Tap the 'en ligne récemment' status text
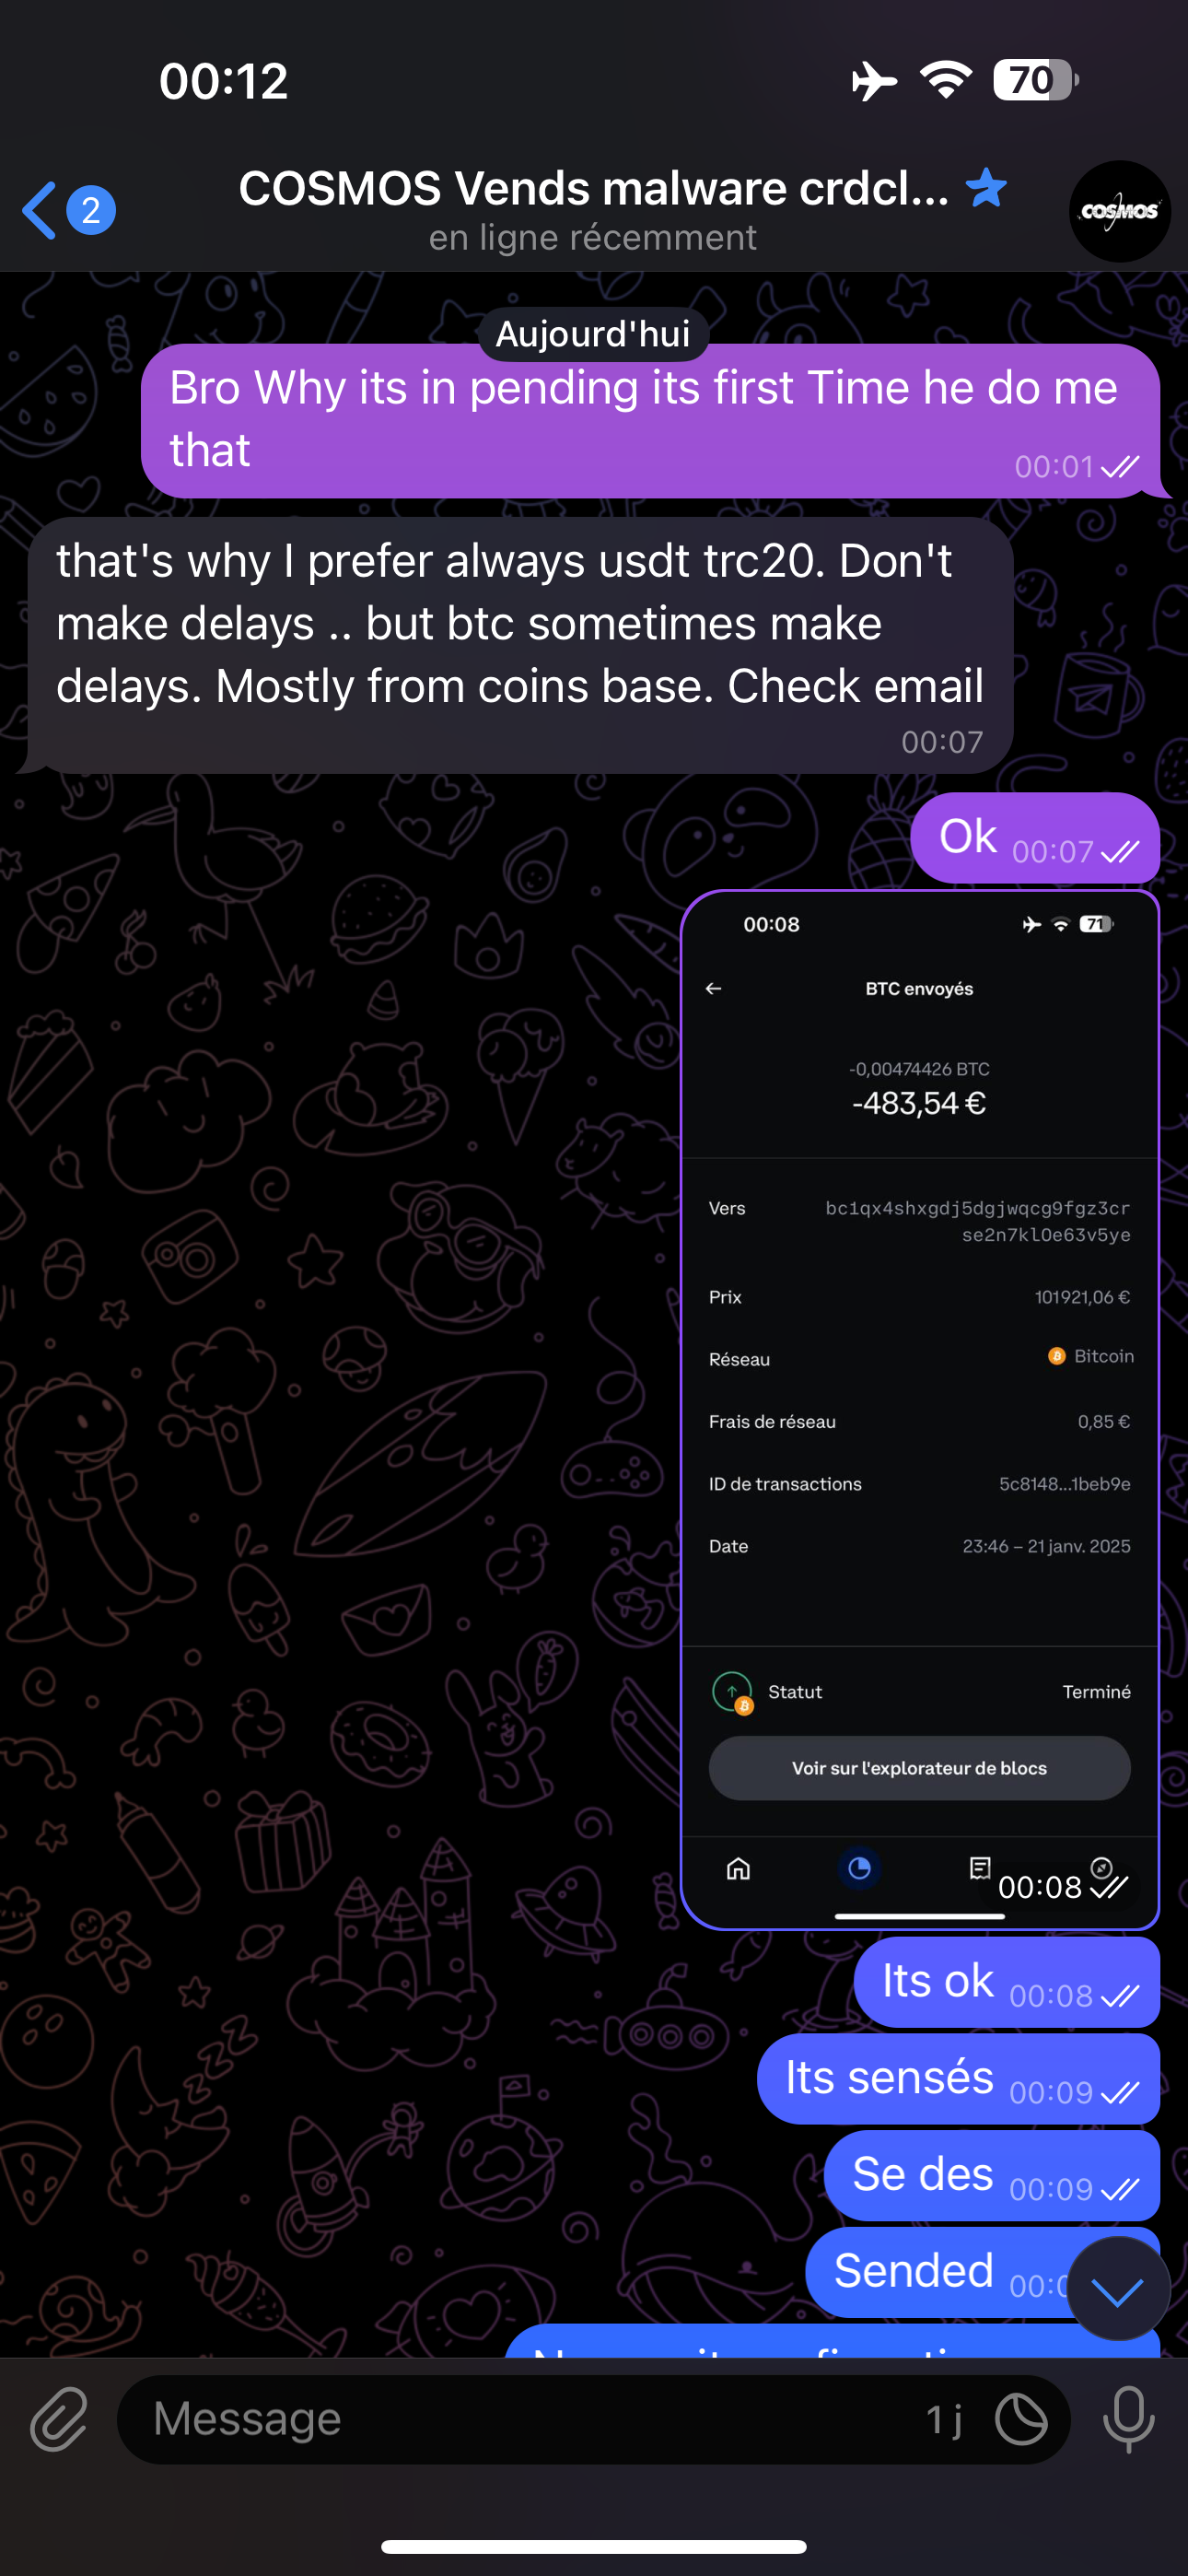 coord(593,238)
